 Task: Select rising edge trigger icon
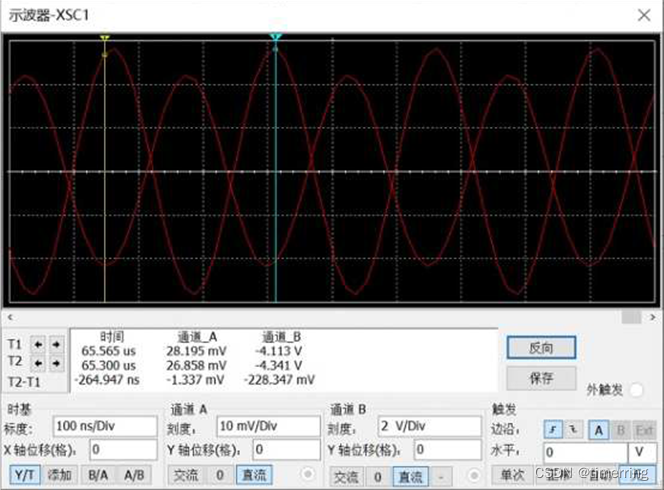pos(553,430)
